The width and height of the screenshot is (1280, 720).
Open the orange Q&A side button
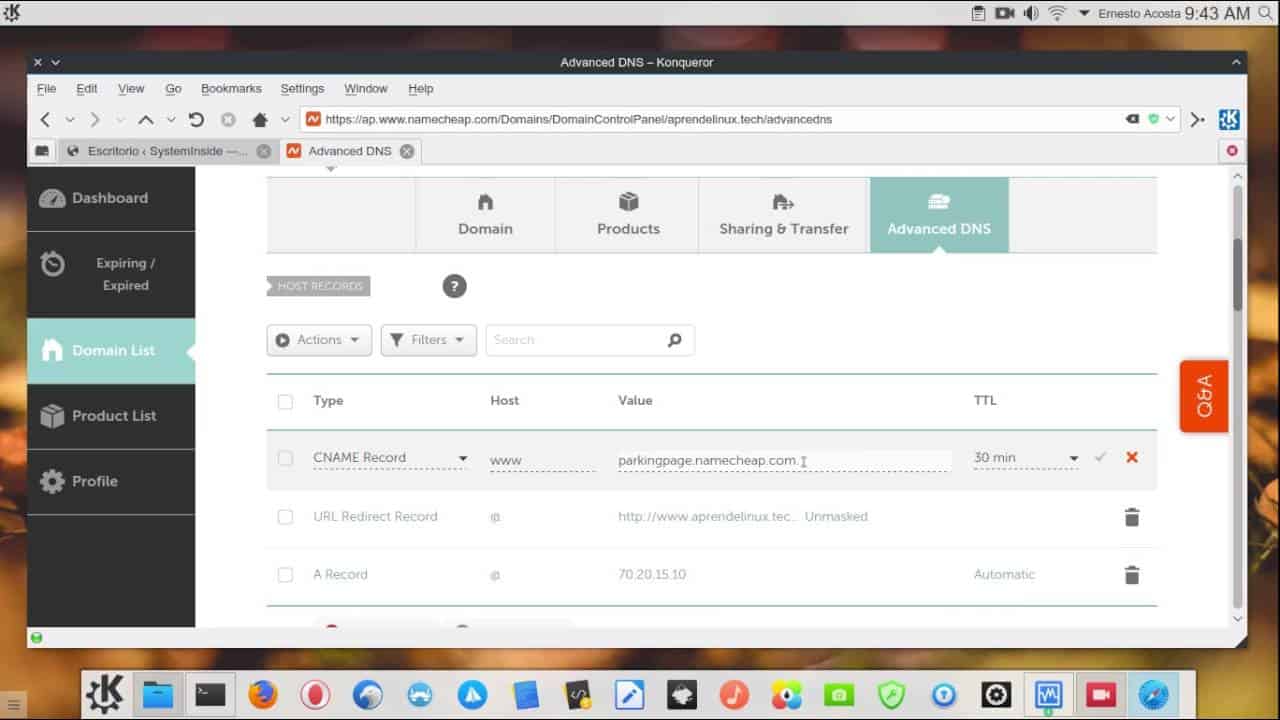tap(1204, 396)
